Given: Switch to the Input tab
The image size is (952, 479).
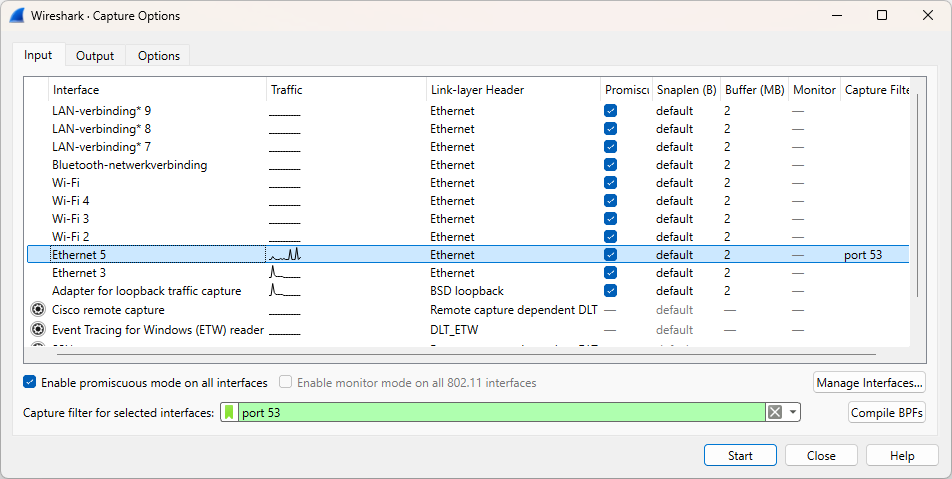Looking at the screenshot, I should point(38,55).
